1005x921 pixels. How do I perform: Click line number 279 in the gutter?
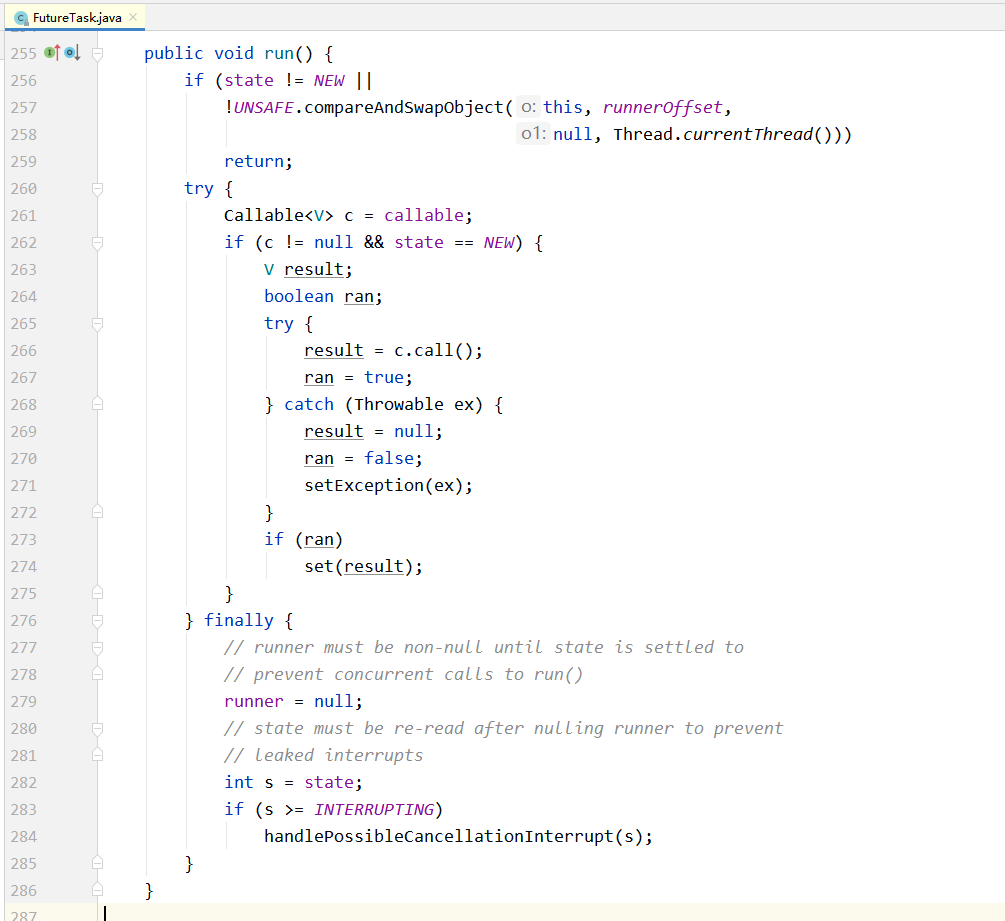click(x=24, y=702)
